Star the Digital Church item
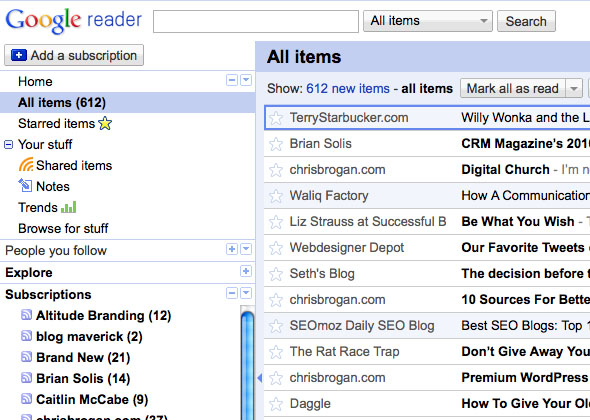The height and width of the screenshot is (420, 590). tap(276, 170)
